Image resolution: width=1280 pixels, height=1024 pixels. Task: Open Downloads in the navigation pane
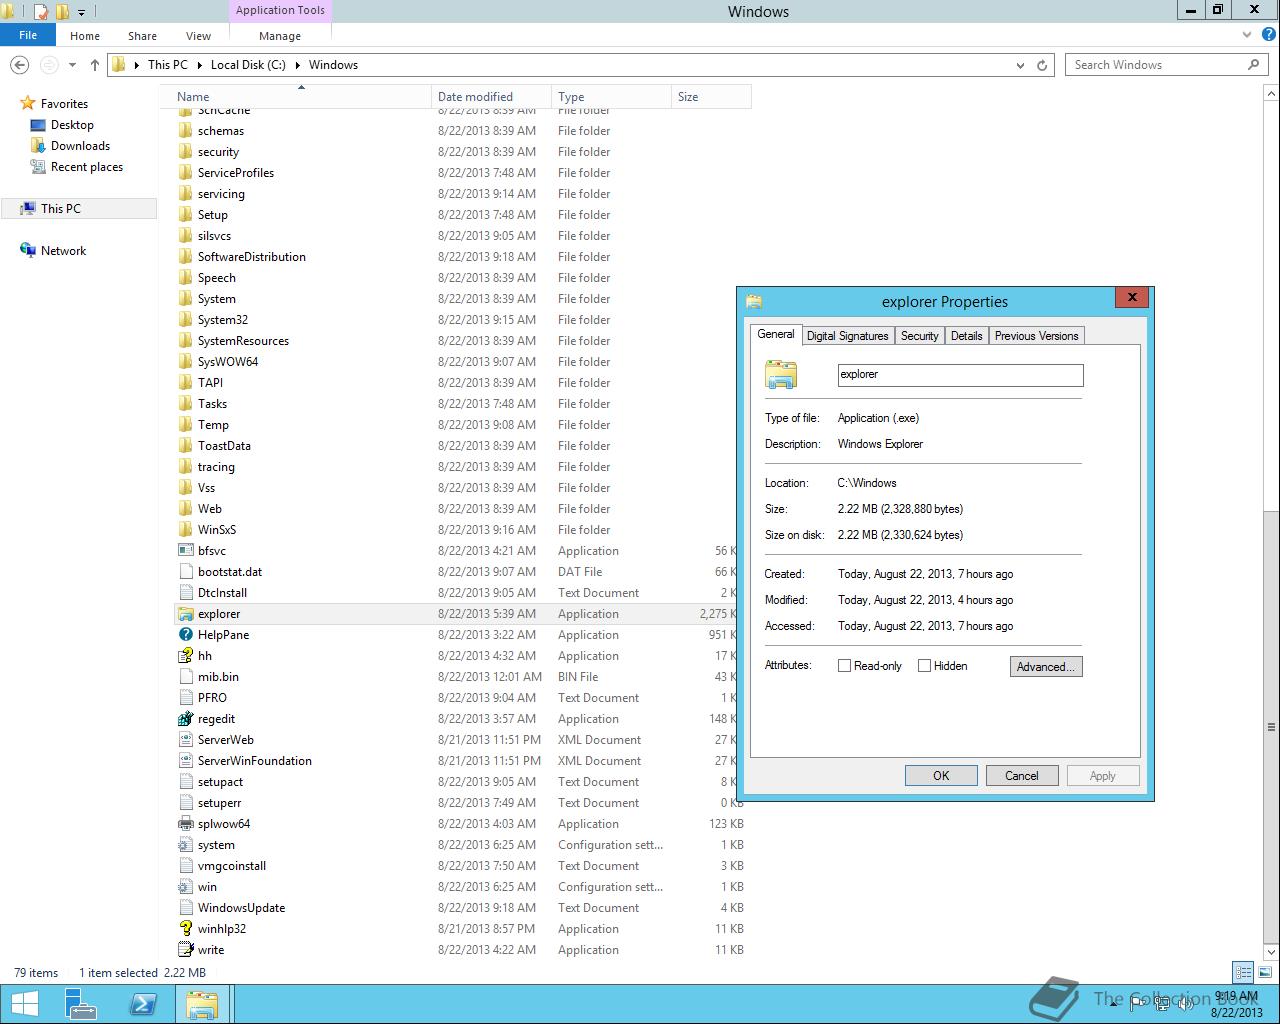[x=80, y=146]
